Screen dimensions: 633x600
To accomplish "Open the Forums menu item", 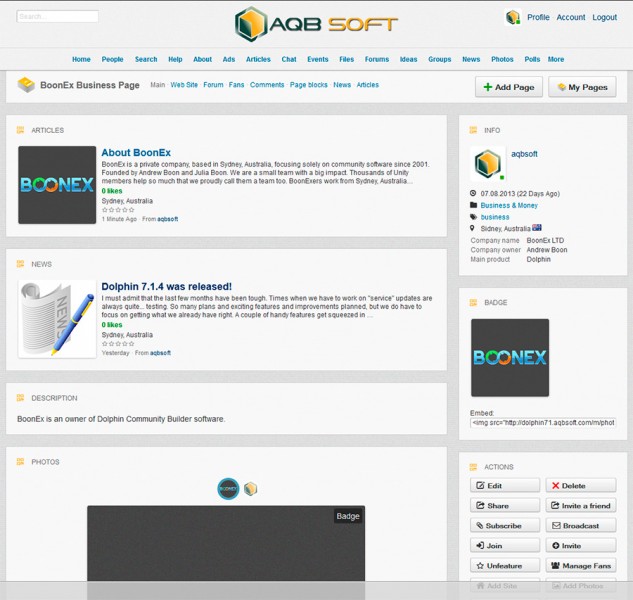I will (377, 59).
